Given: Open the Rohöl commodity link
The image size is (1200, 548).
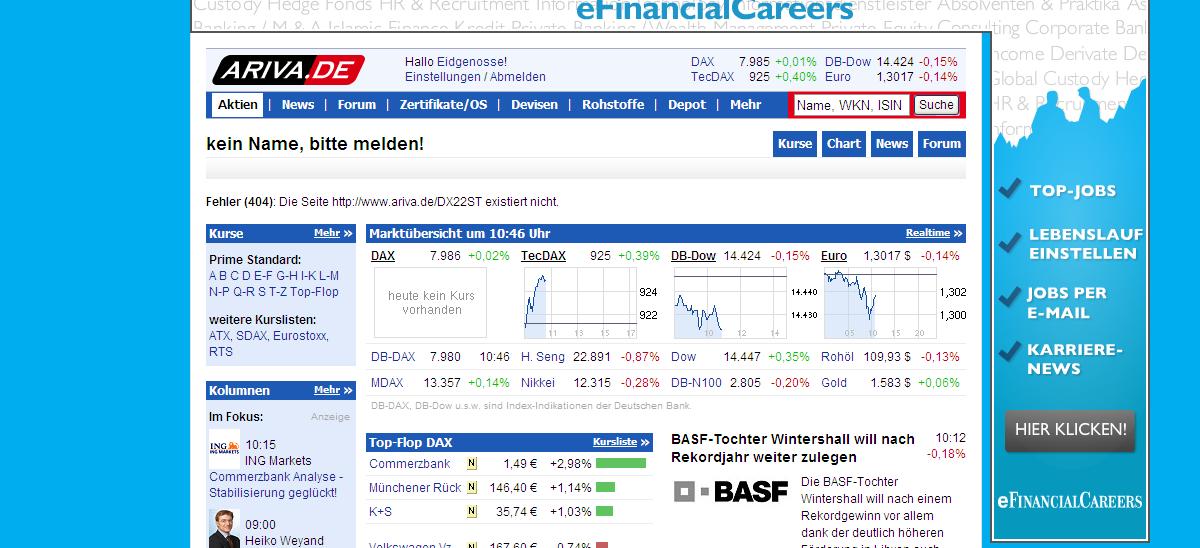Looking at the screenshot, I should [838, 357].
